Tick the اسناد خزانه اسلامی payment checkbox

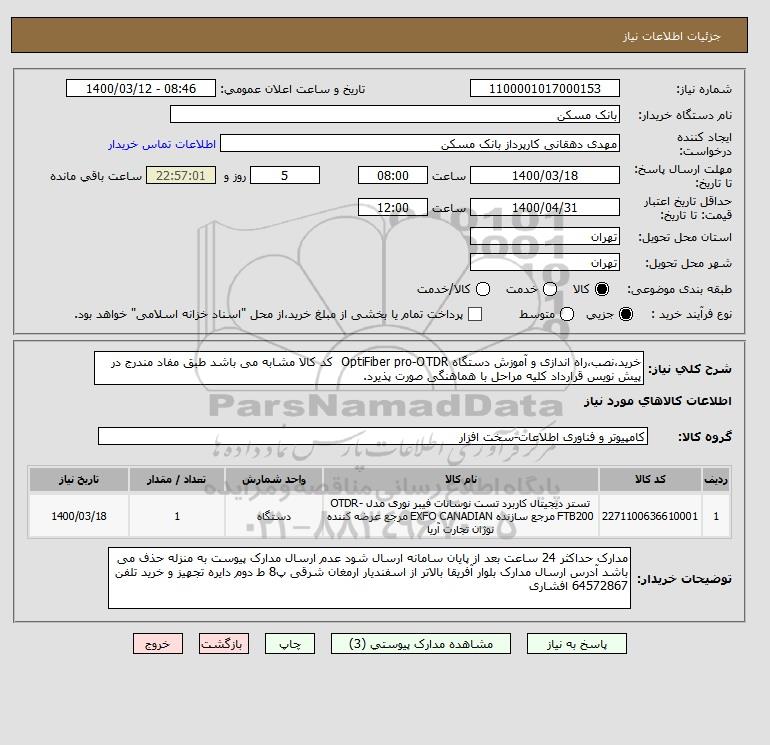click(475, 314)
